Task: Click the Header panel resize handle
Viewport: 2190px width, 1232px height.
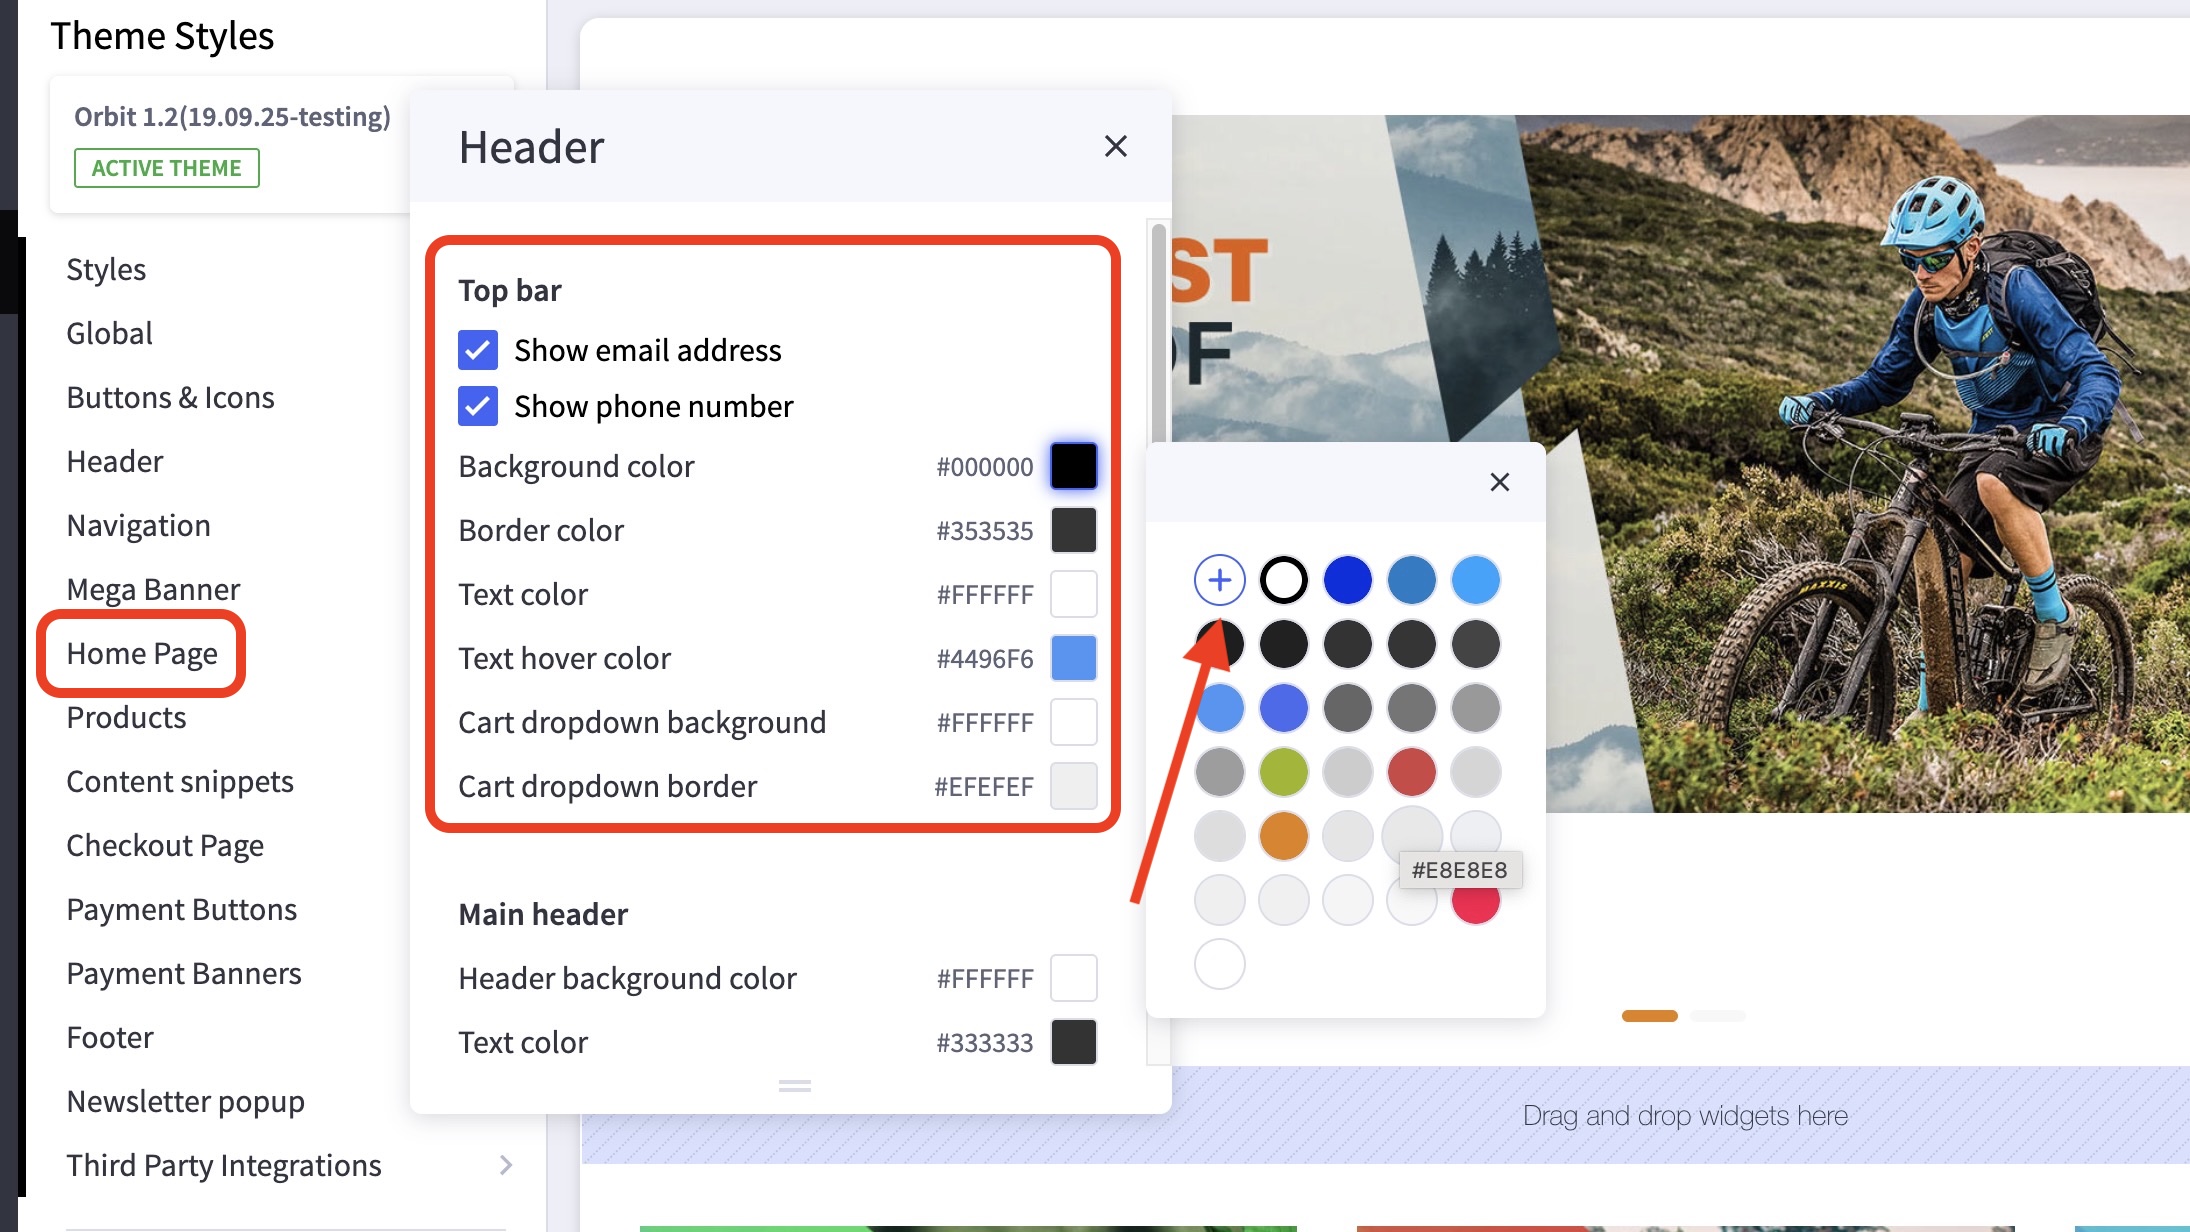Action: click(x=794, y=1086)
